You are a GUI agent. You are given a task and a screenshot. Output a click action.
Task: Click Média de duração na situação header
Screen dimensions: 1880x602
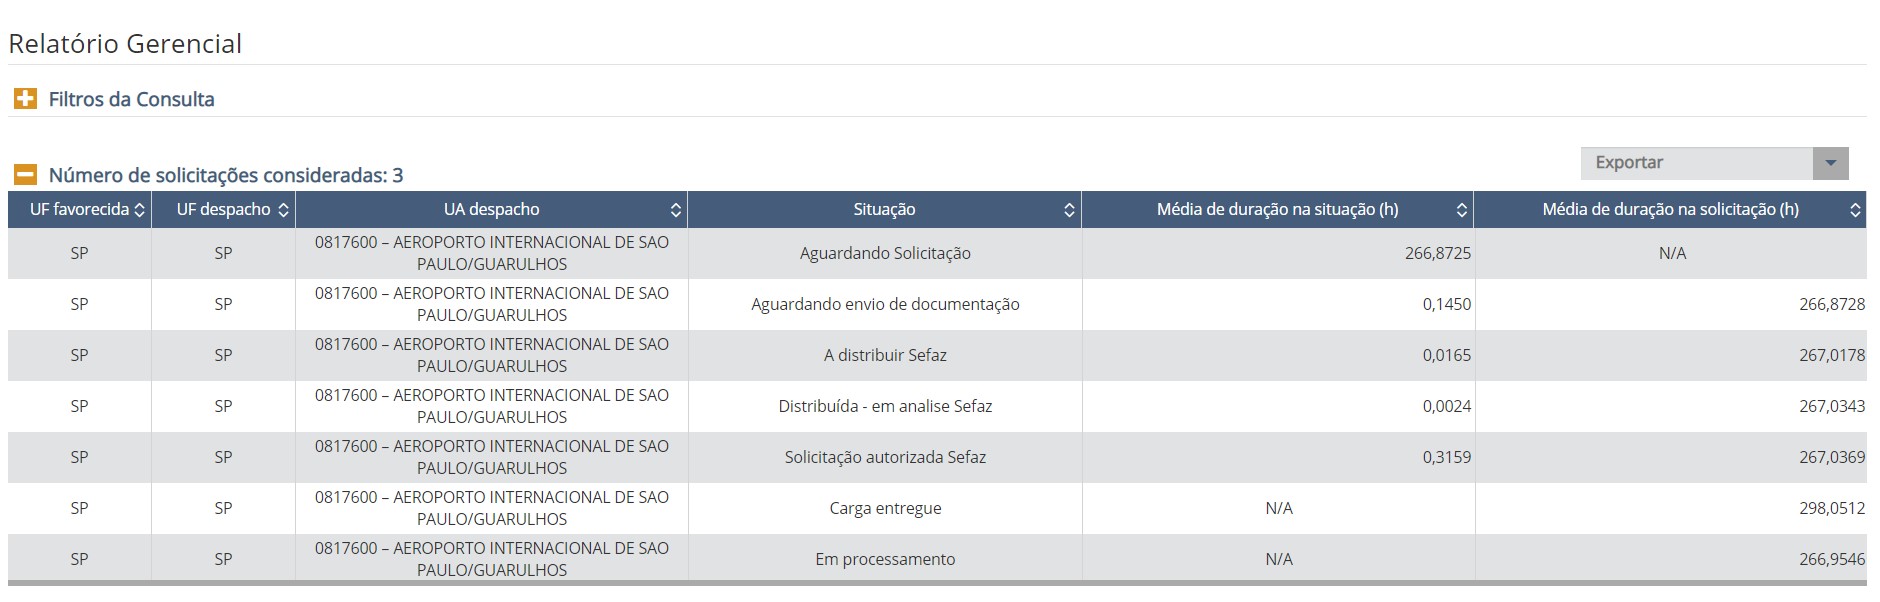[x=1277, y=210]
